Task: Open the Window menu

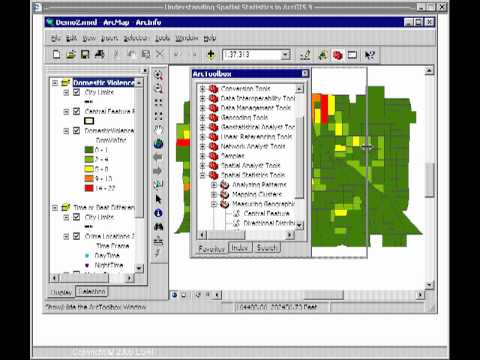Action: click(x=187, y=38)
